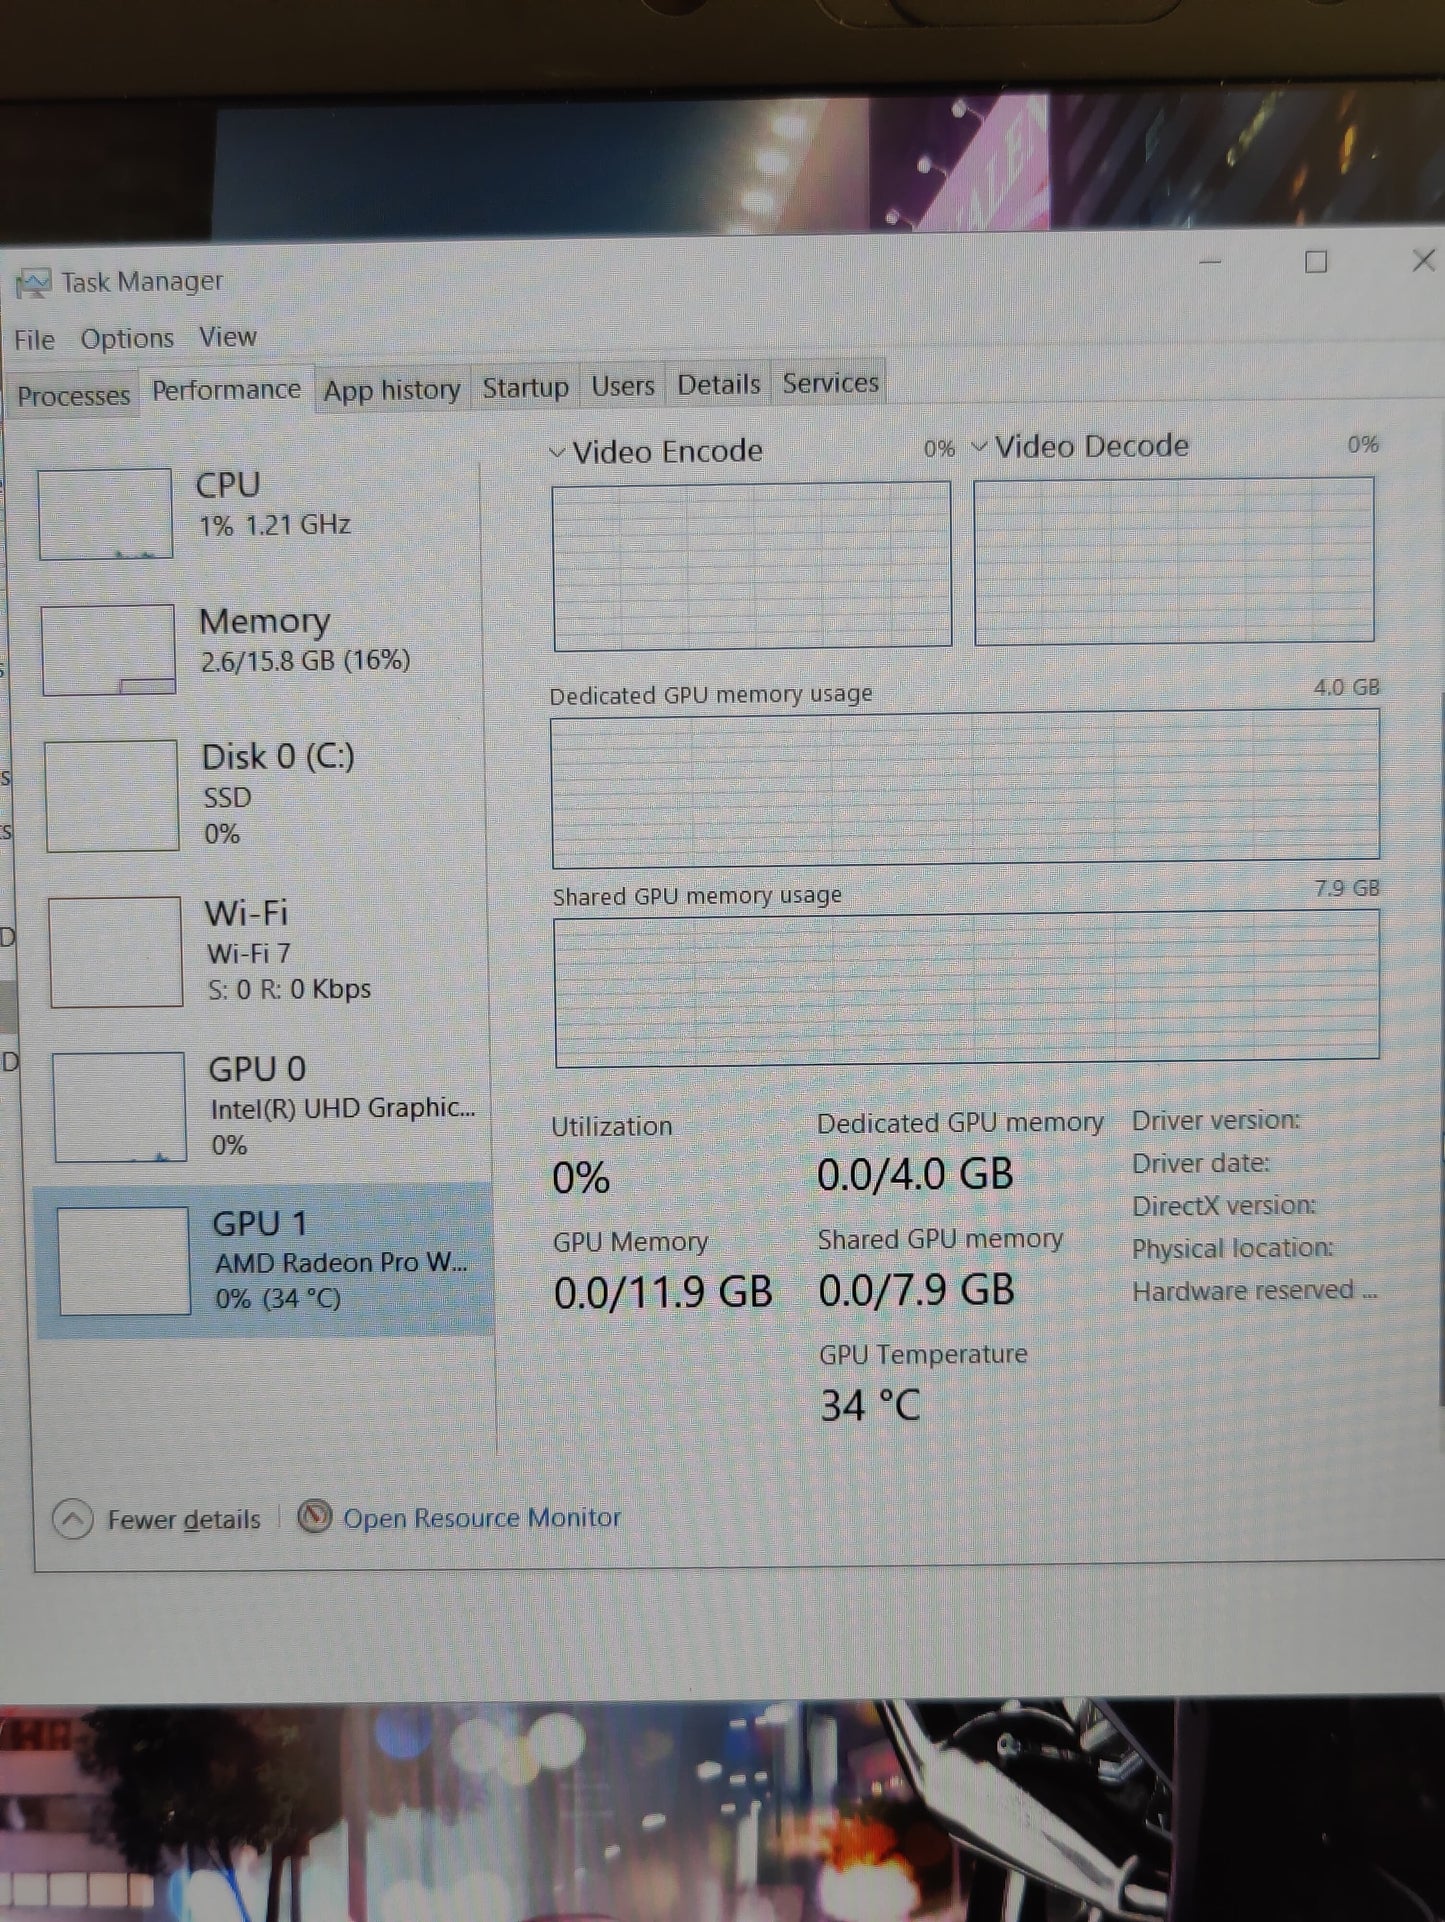Select GPU 1 AMD Radeon Pro entry
The width and height of the screenshot is (1445, 1922).
coord(264,1260)
